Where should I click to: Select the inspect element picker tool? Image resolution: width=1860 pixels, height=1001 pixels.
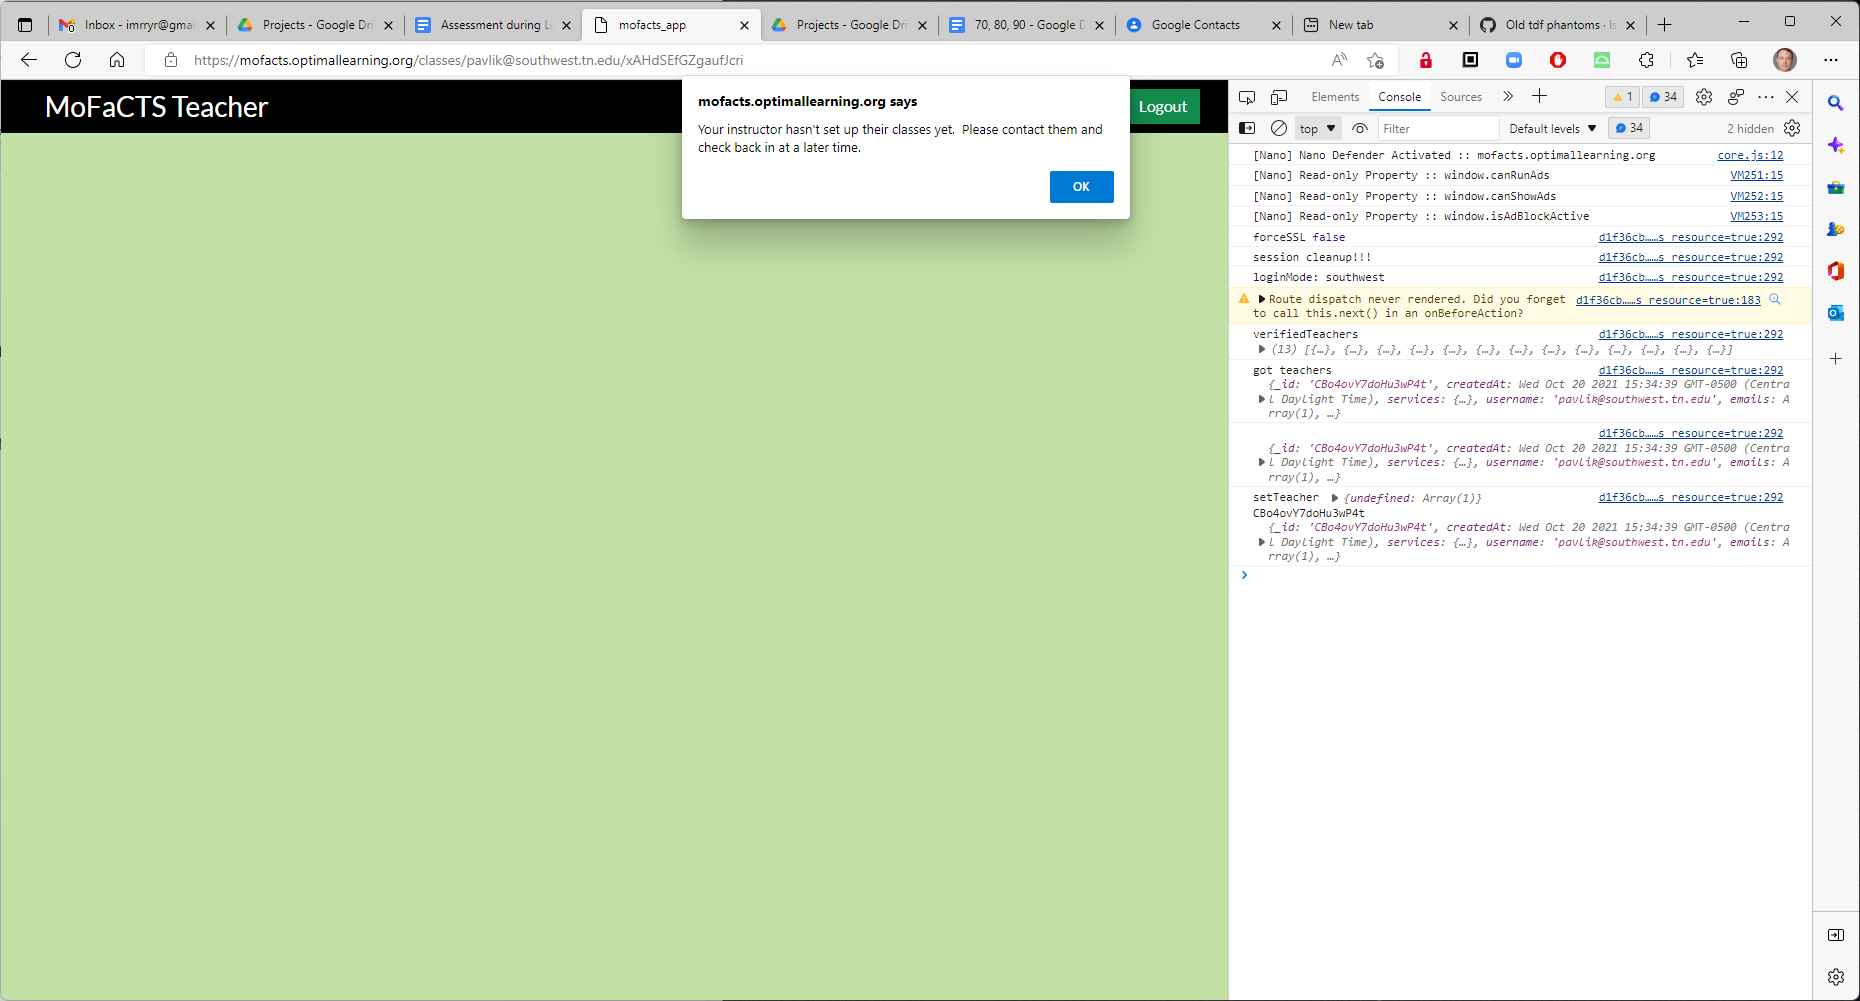coord(1247,97)
